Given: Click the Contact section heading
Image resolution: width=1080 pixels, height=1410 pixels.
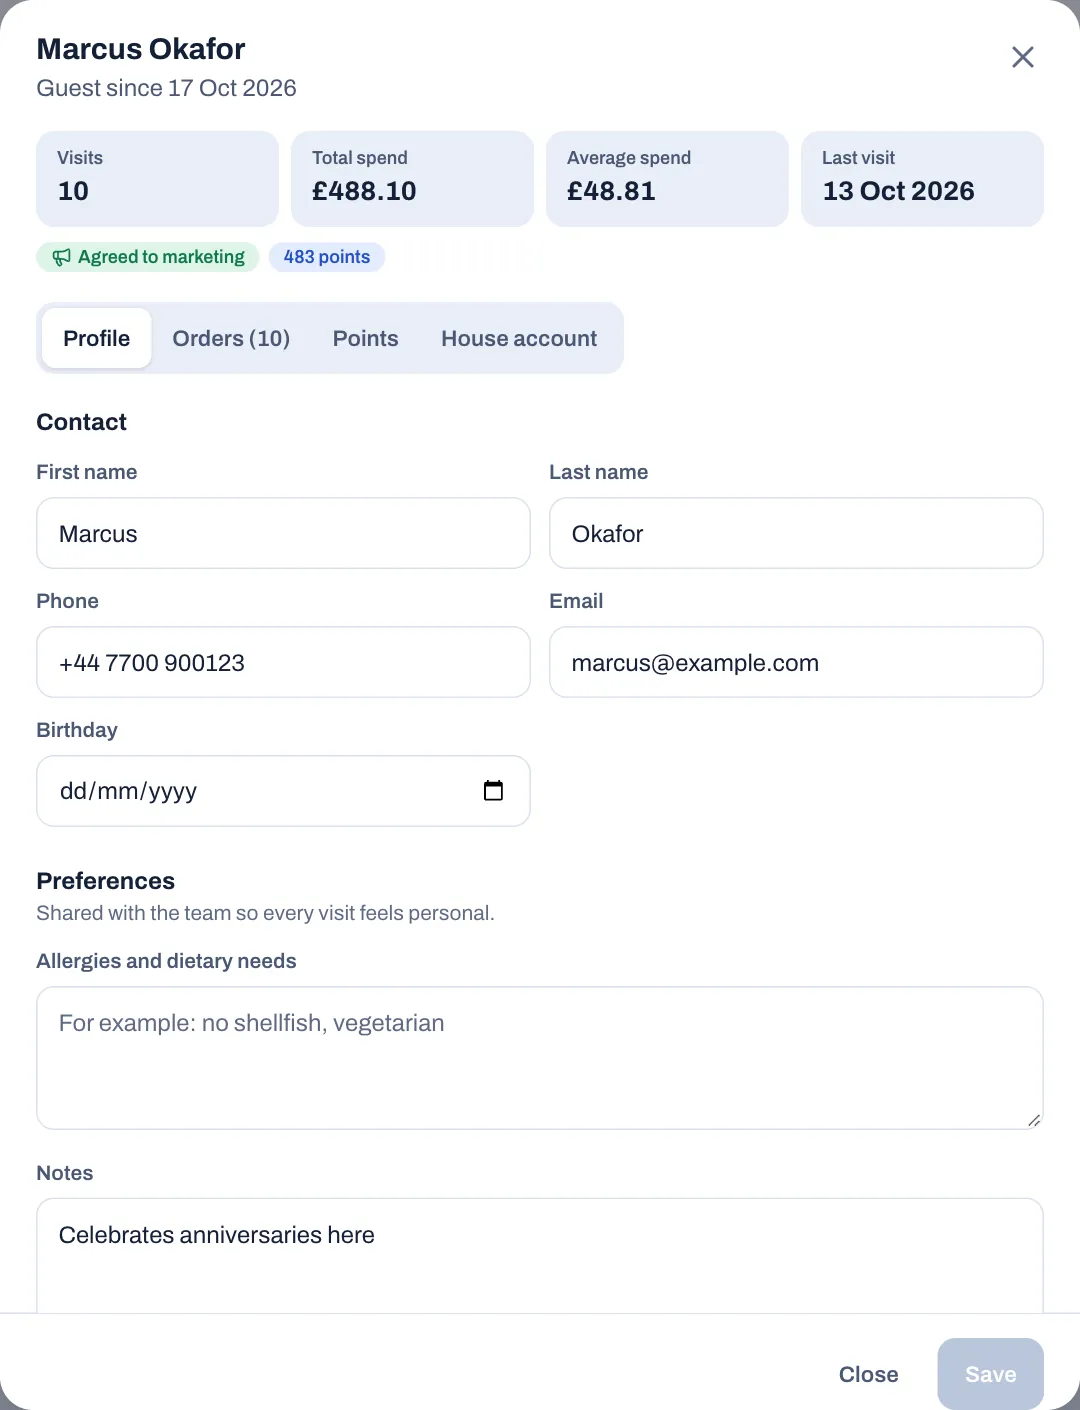Looking at the screenshot, I should [82, 422].
